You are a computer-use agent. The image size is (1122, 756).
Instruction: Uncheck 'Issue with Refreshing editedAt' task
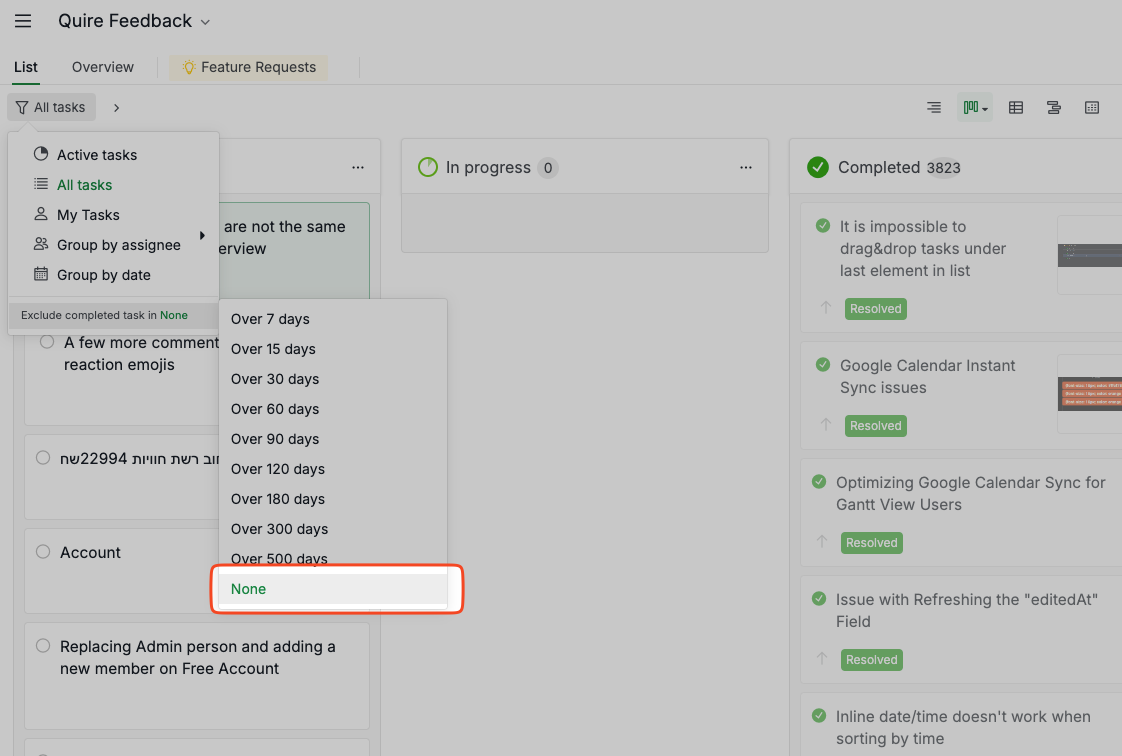tap(819, 599)
